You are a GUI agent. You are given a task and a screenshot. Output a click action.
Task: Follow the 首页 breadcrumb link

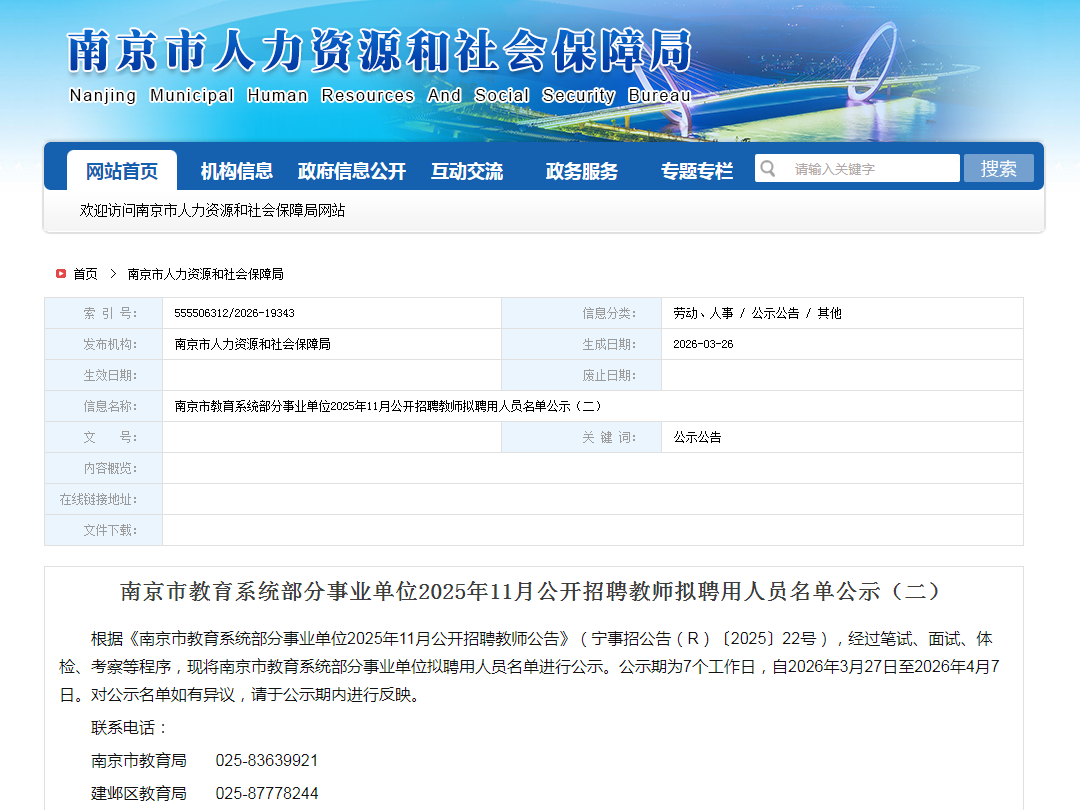tap(86, 274)
